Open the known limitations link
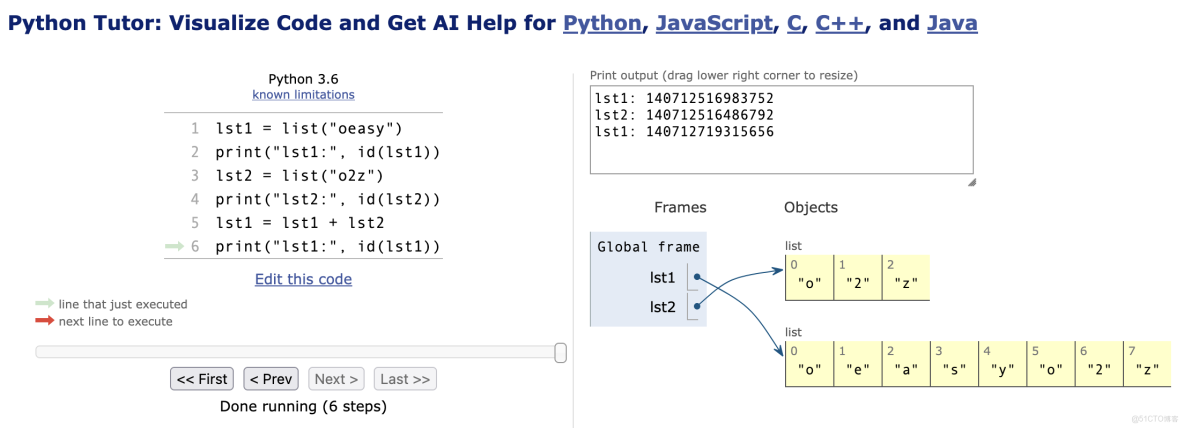 coord(304,94)
